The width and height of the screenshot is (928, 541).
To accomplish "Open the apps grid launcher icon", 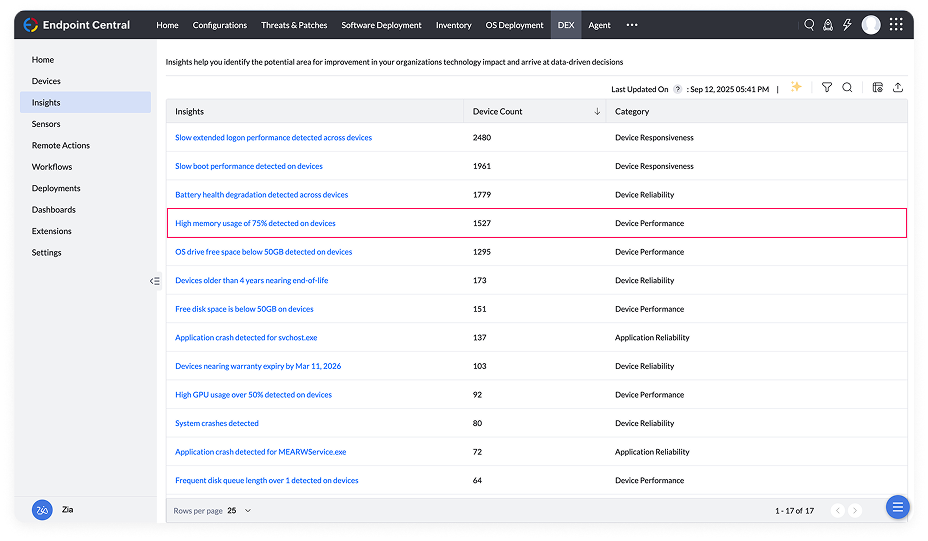I will [896, 25].
